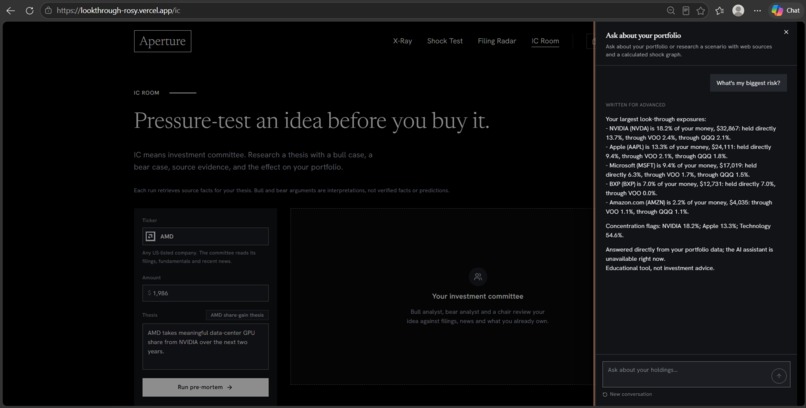This screenshot has height=408, width=806.
Task: Open Copilot Chat in the browser toolbar
Action: [x=785, y=10]
